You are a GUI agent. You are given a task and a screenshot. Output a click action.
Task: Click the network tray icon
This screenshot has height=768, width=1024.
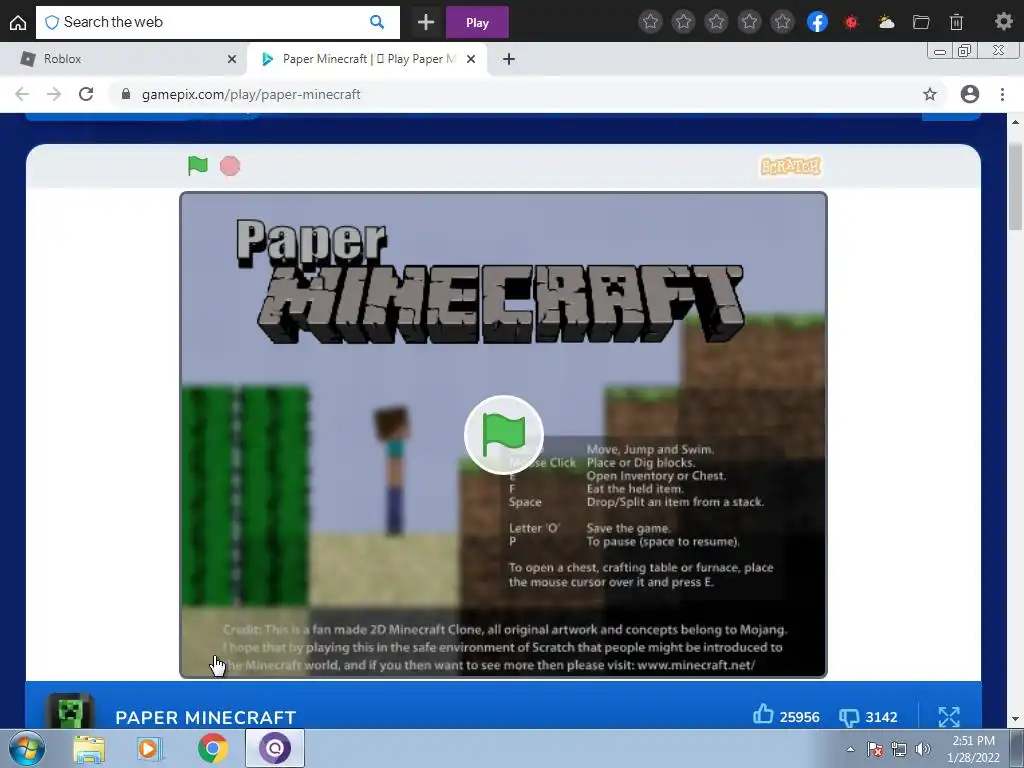[899, 749]
